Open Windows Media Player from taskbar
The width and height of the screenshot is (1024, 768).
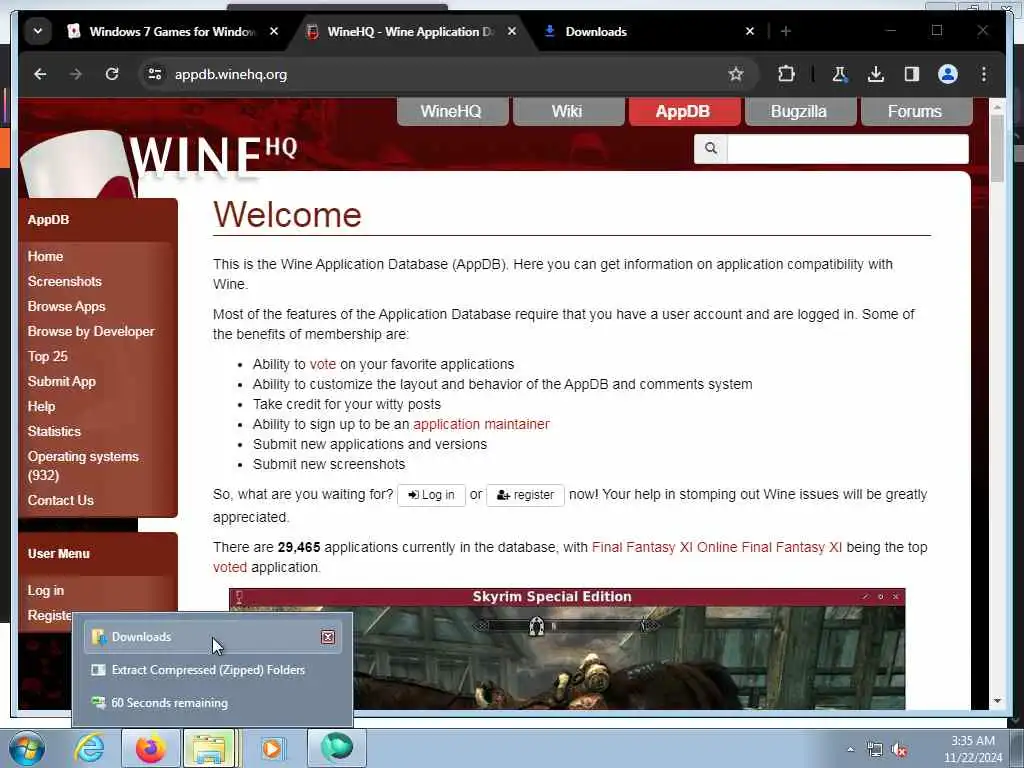point(272,748)
